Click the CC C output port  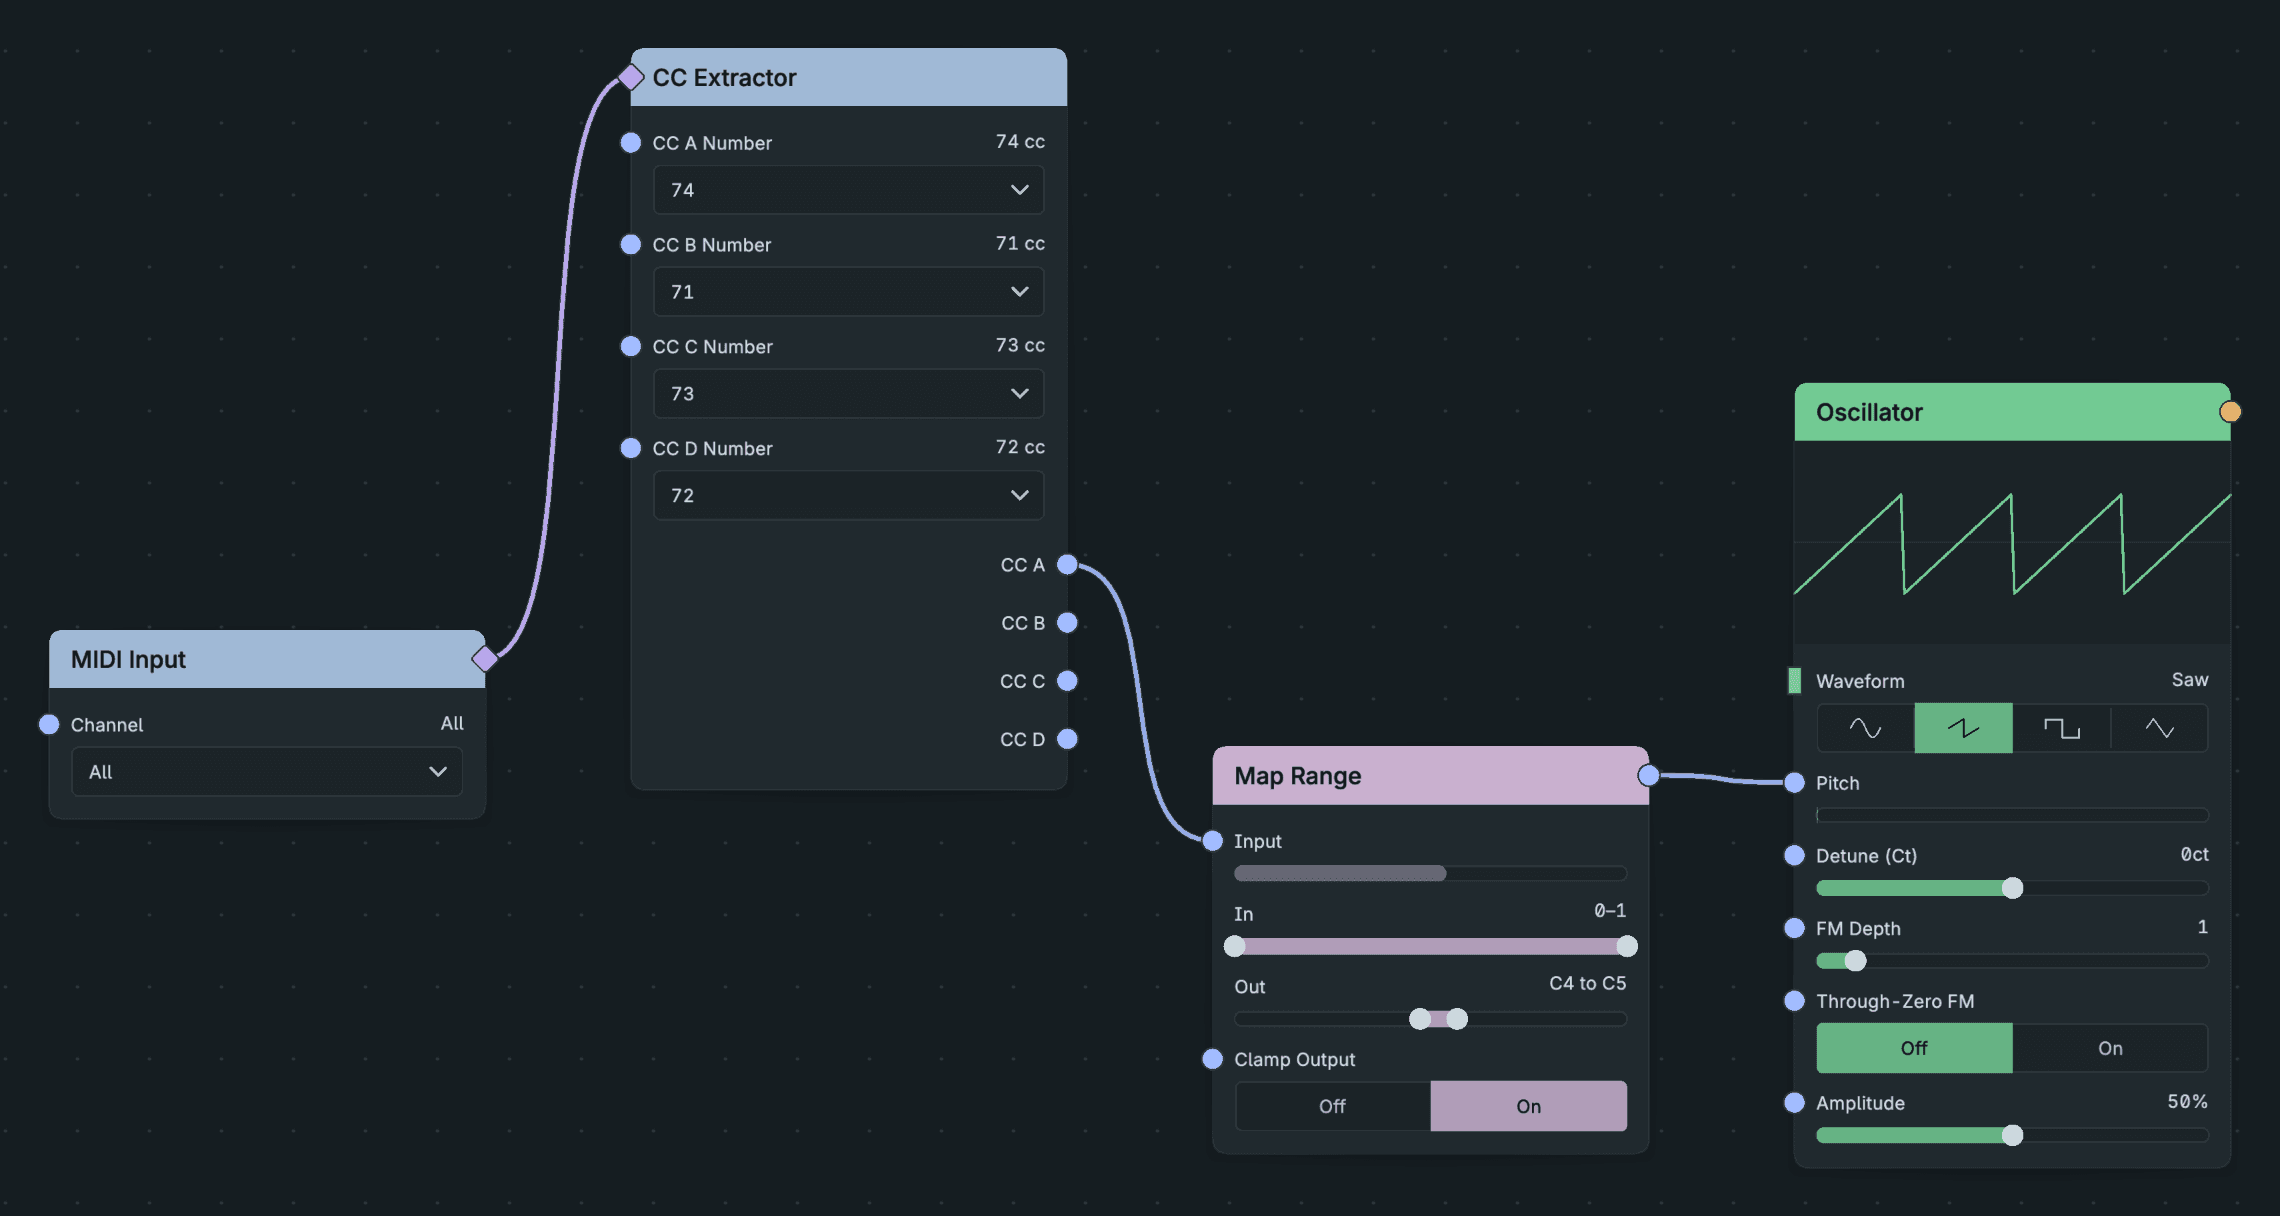[x=1067, y=681]
